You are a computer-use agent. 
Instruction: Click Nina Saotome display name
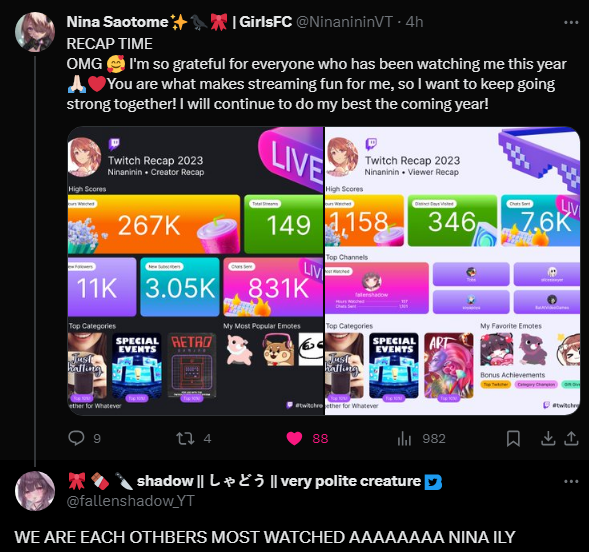(117, 22)
